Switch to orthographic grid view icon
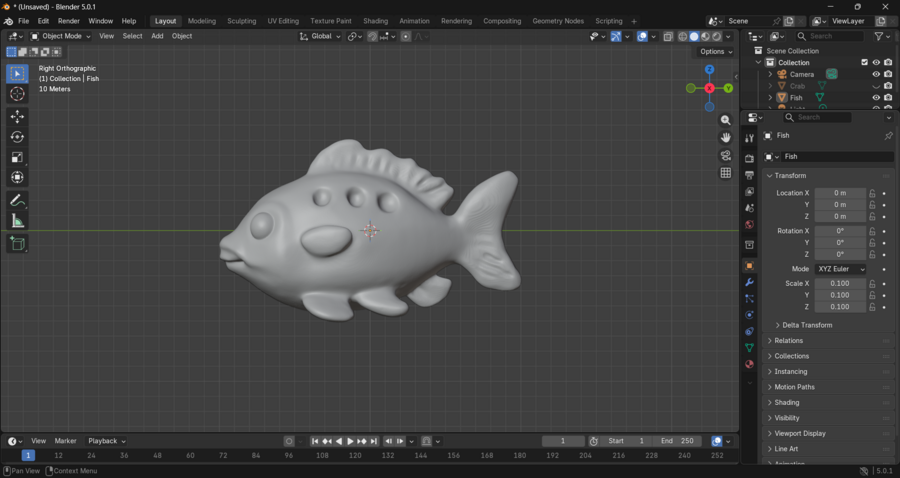Screen dimensions: 900x478 coord(726,173)
